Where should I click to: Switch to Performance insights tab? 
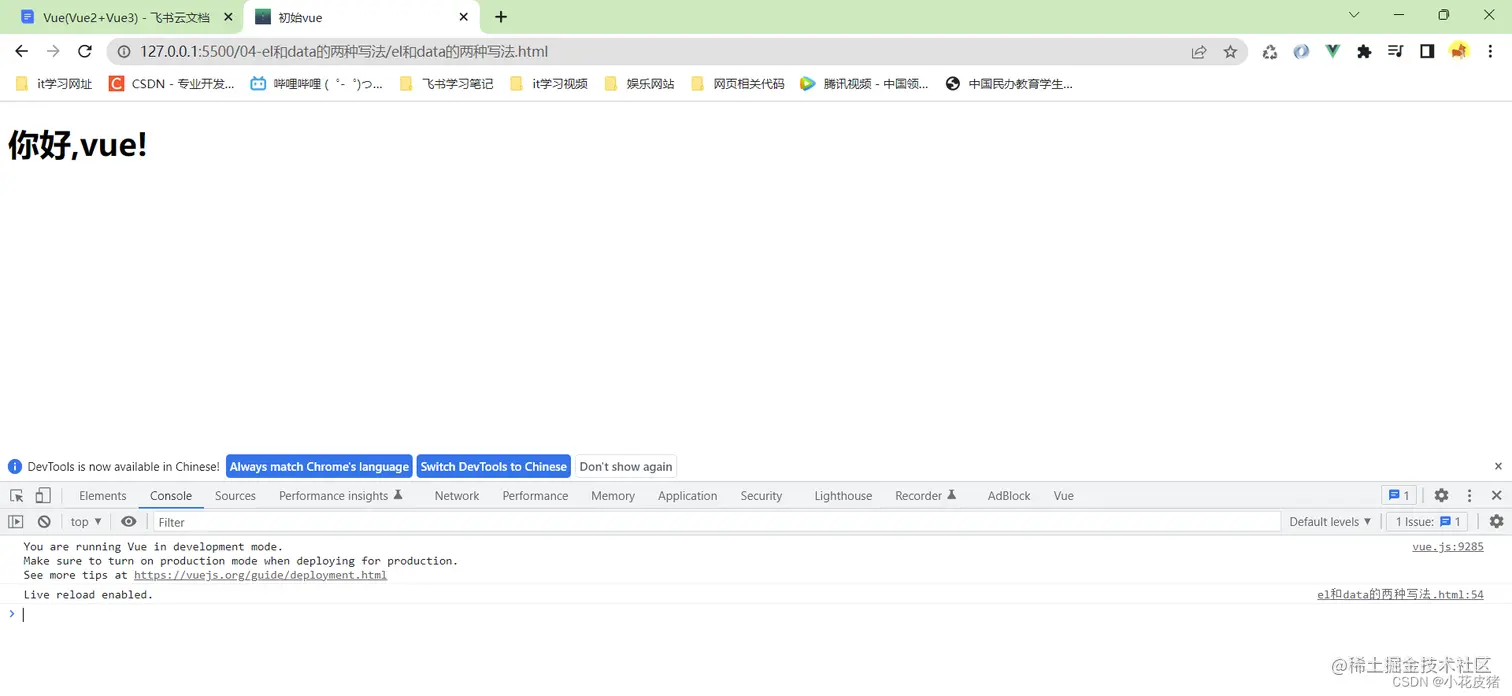(341, 496)
